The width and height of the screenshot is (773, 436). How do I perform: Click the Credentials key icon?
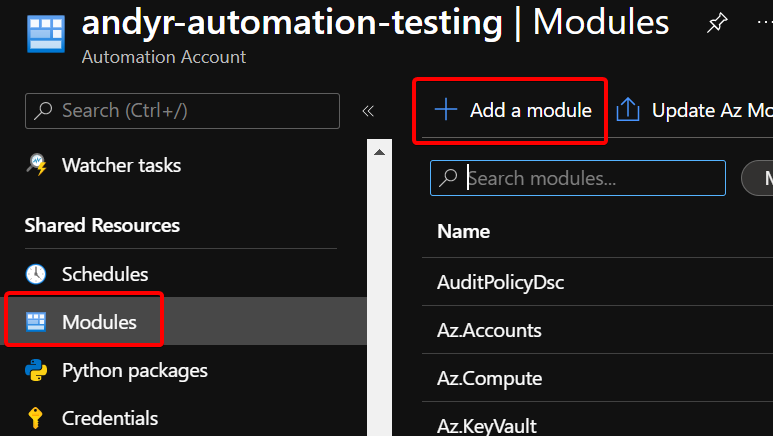36,418
